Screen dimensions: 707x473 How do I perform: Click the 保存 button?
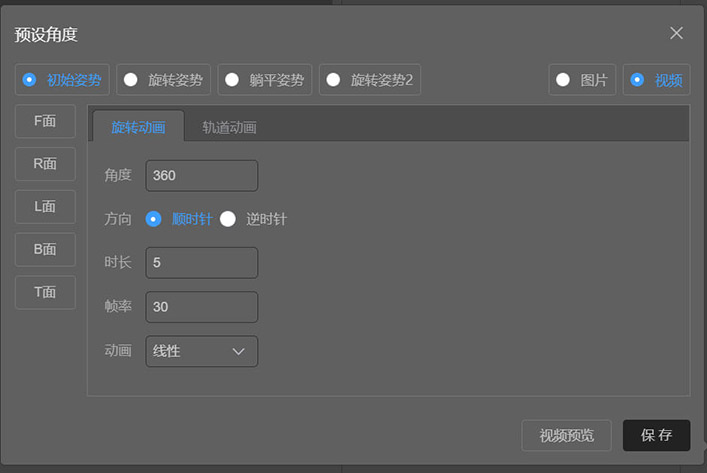656,435
